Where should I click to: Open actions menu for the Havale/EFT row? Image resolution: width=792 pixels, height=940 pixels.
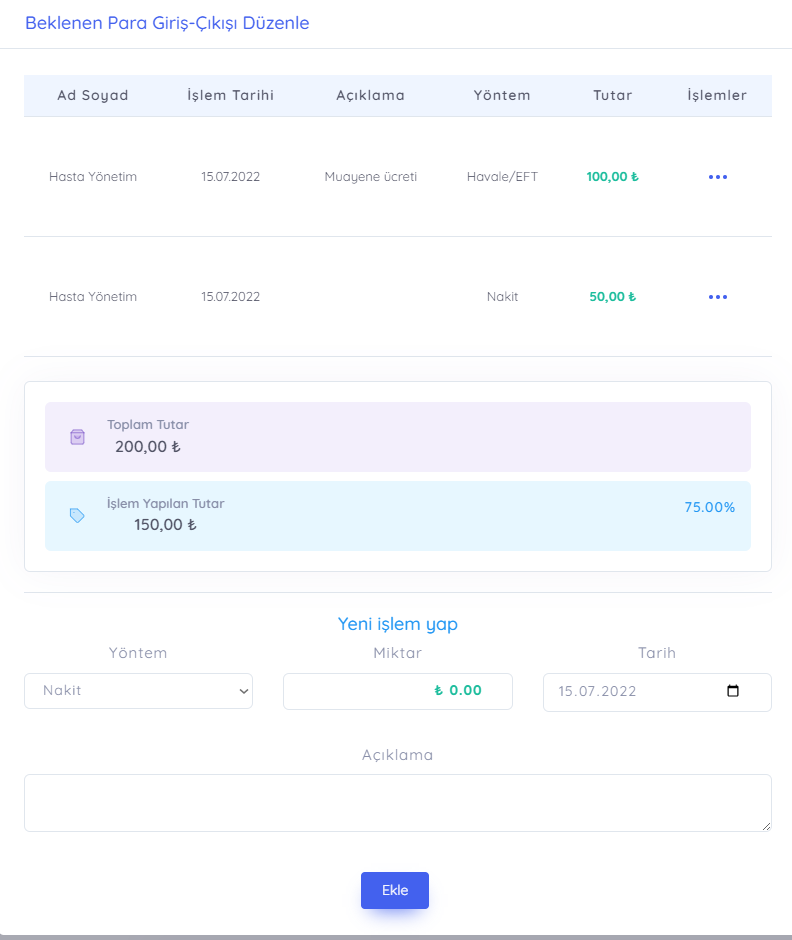coord(717,177)
